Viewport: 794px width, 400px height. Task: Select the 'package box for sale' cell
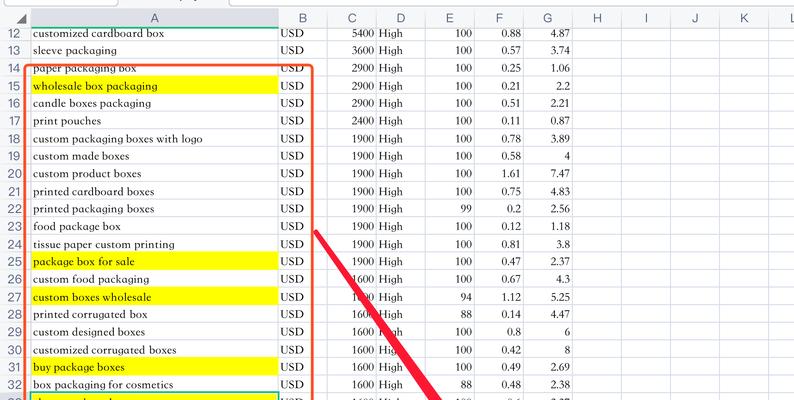click(154, 262)
